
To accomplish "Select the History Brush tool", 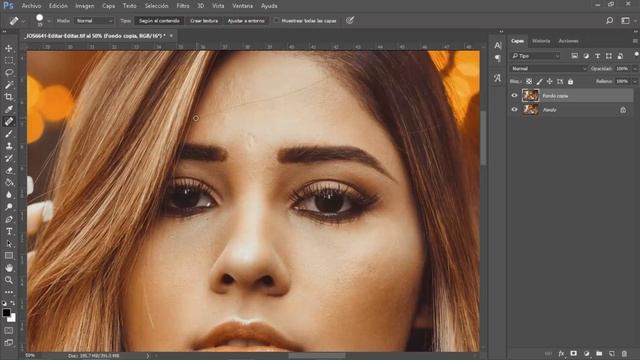I will (9, 158).
